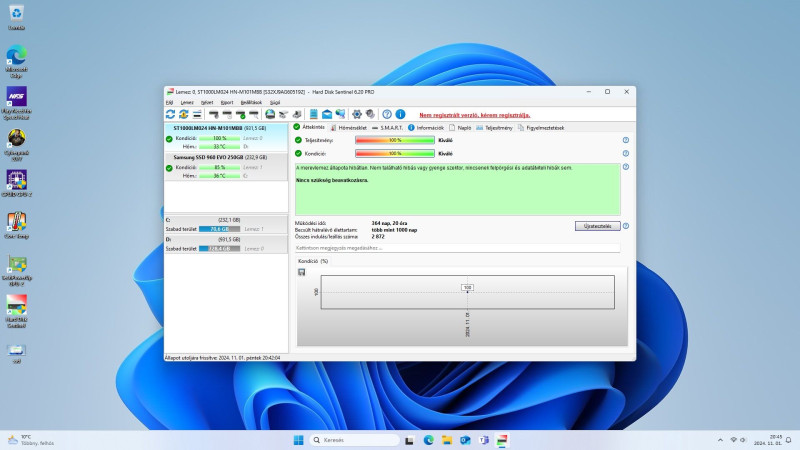This screenshot has width=800, height=450.
Task: Select the Samsung SSD 960 EVO 250GB disk
Action: point(226,166)
